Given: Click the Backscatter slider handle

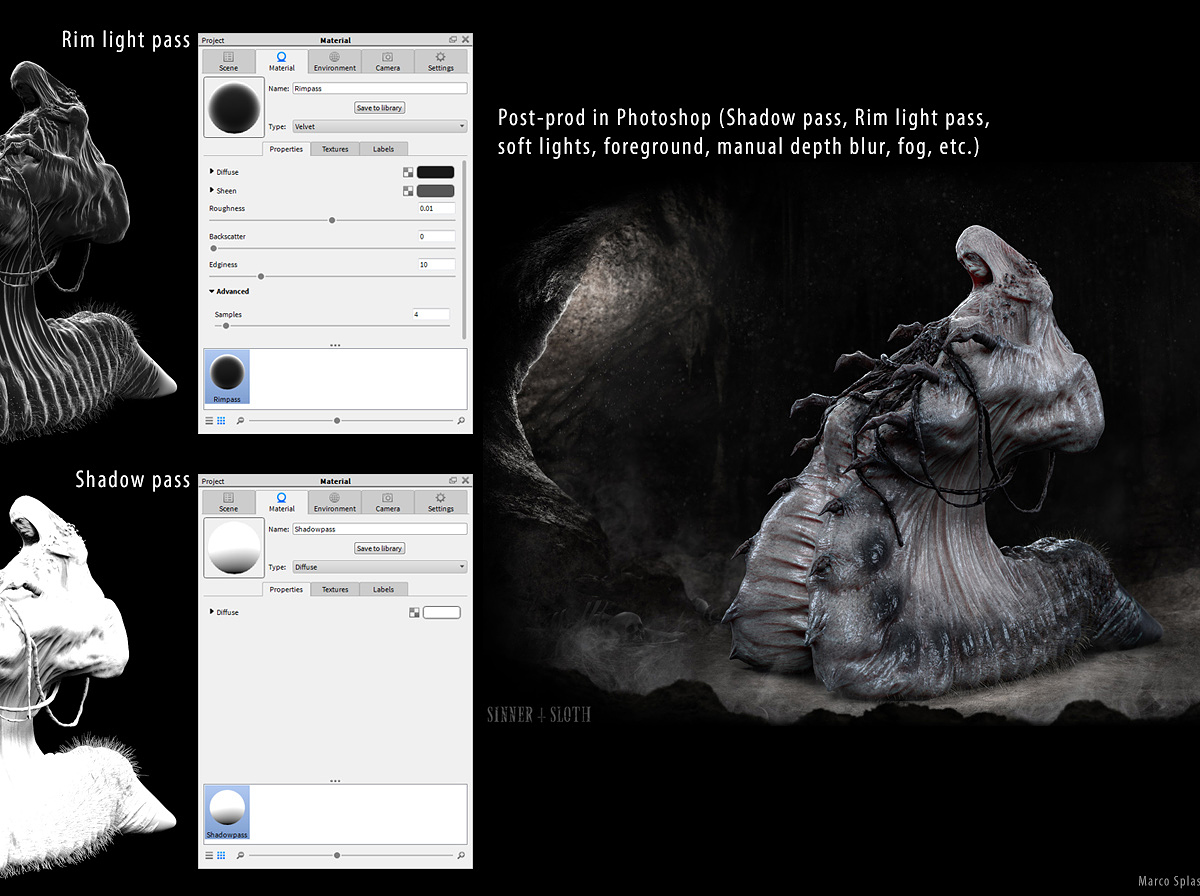Looking at the screenshot, I should coord(213,248).
